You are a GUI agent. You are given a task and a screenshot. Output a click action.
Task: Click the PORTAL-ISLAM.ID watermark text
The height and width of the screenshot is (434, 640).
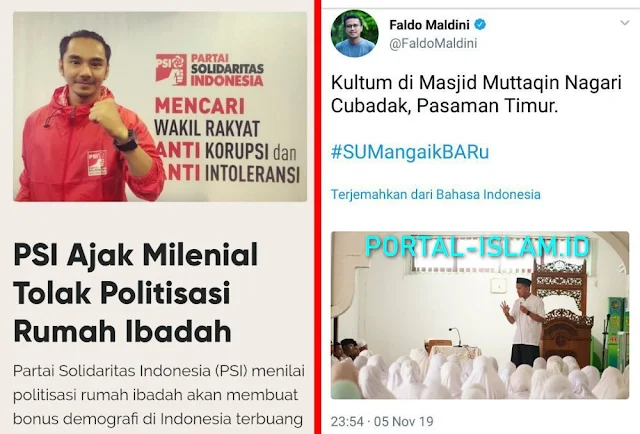pyautogui.click(x=478, y=246)
